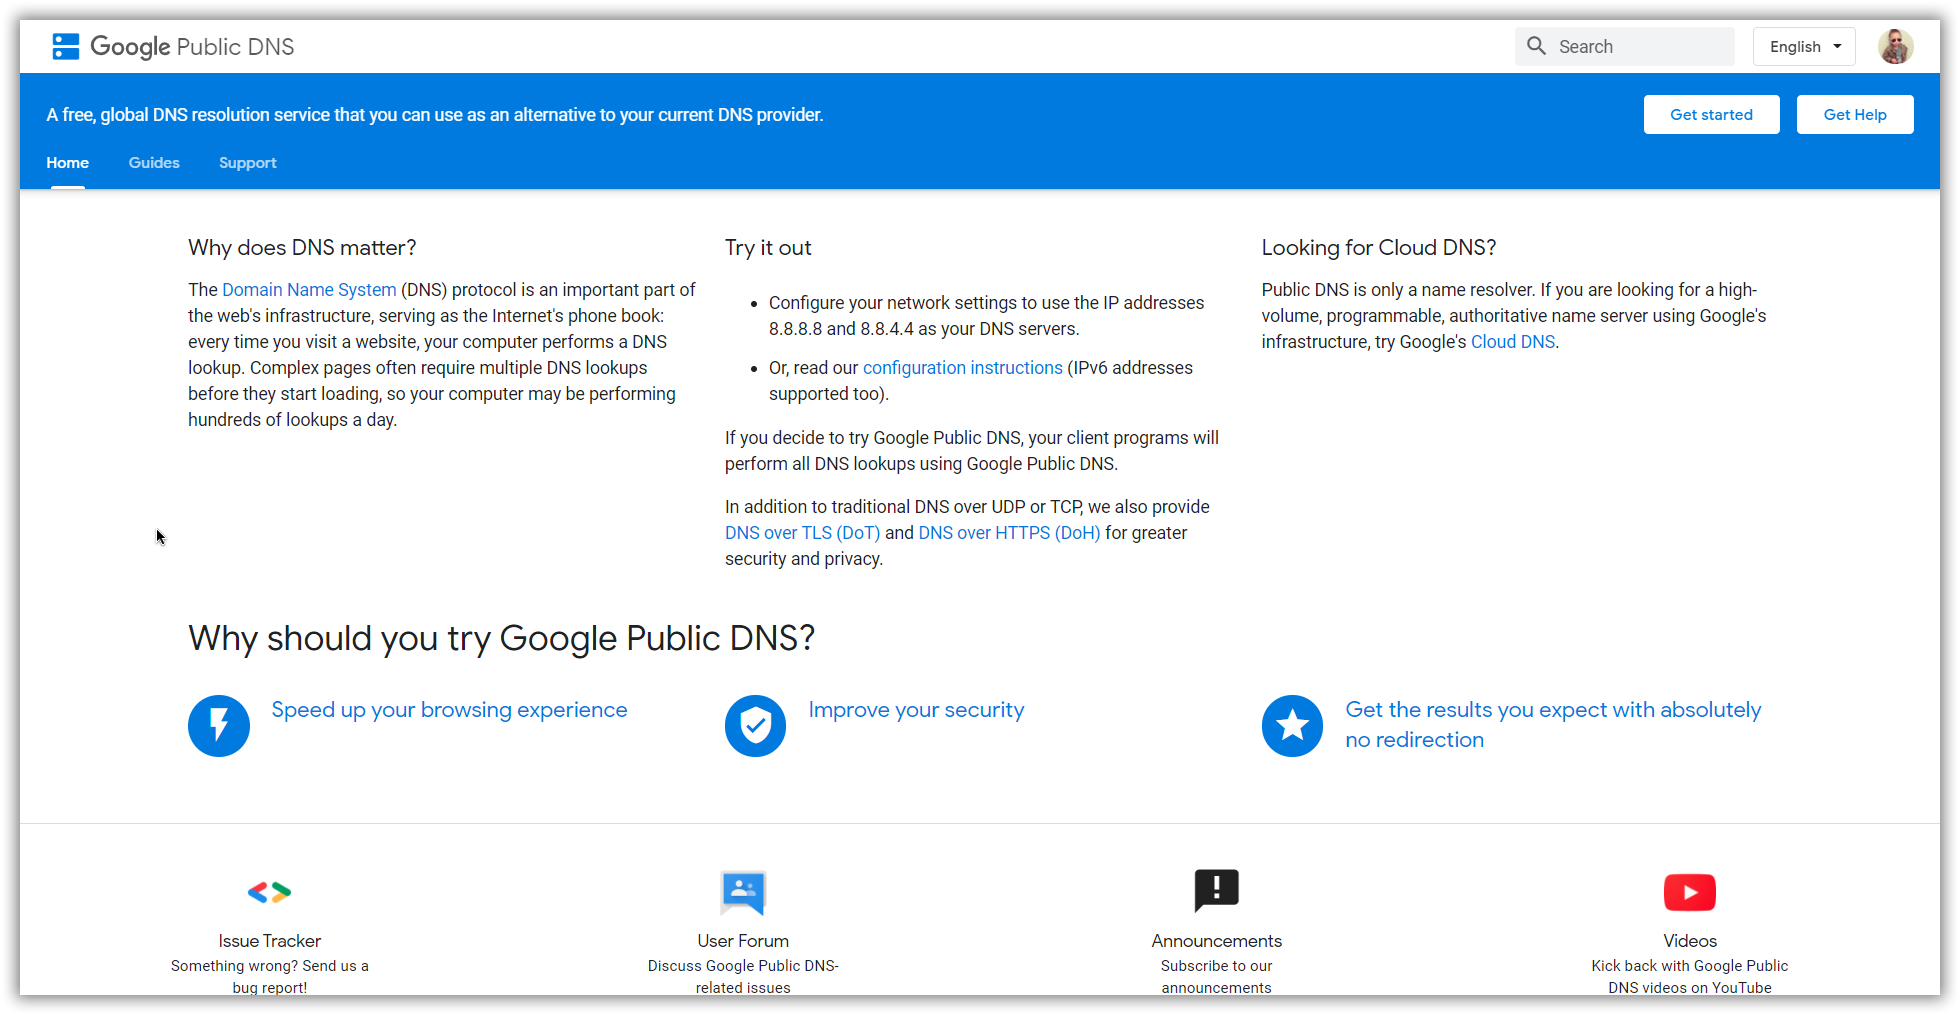Viewport: 1960px width, 1015px height.
Task: Click the shield security icon
Action: click(x=756, y=726)
